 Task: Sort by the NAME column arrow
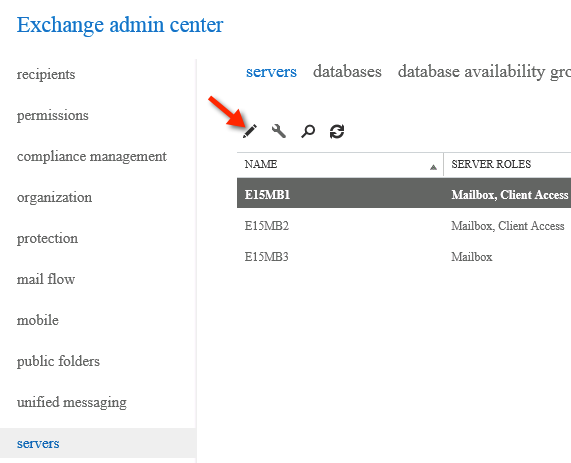433,167
